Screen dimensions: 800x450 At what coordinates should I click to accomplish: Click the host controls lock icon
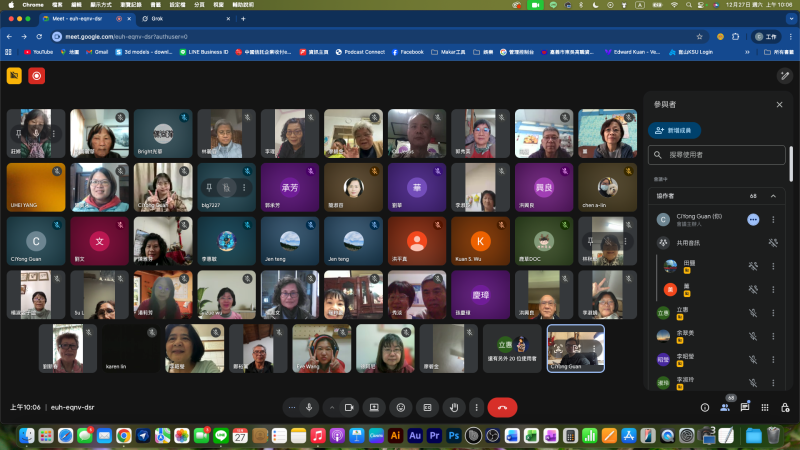click(x=785, y=407)
